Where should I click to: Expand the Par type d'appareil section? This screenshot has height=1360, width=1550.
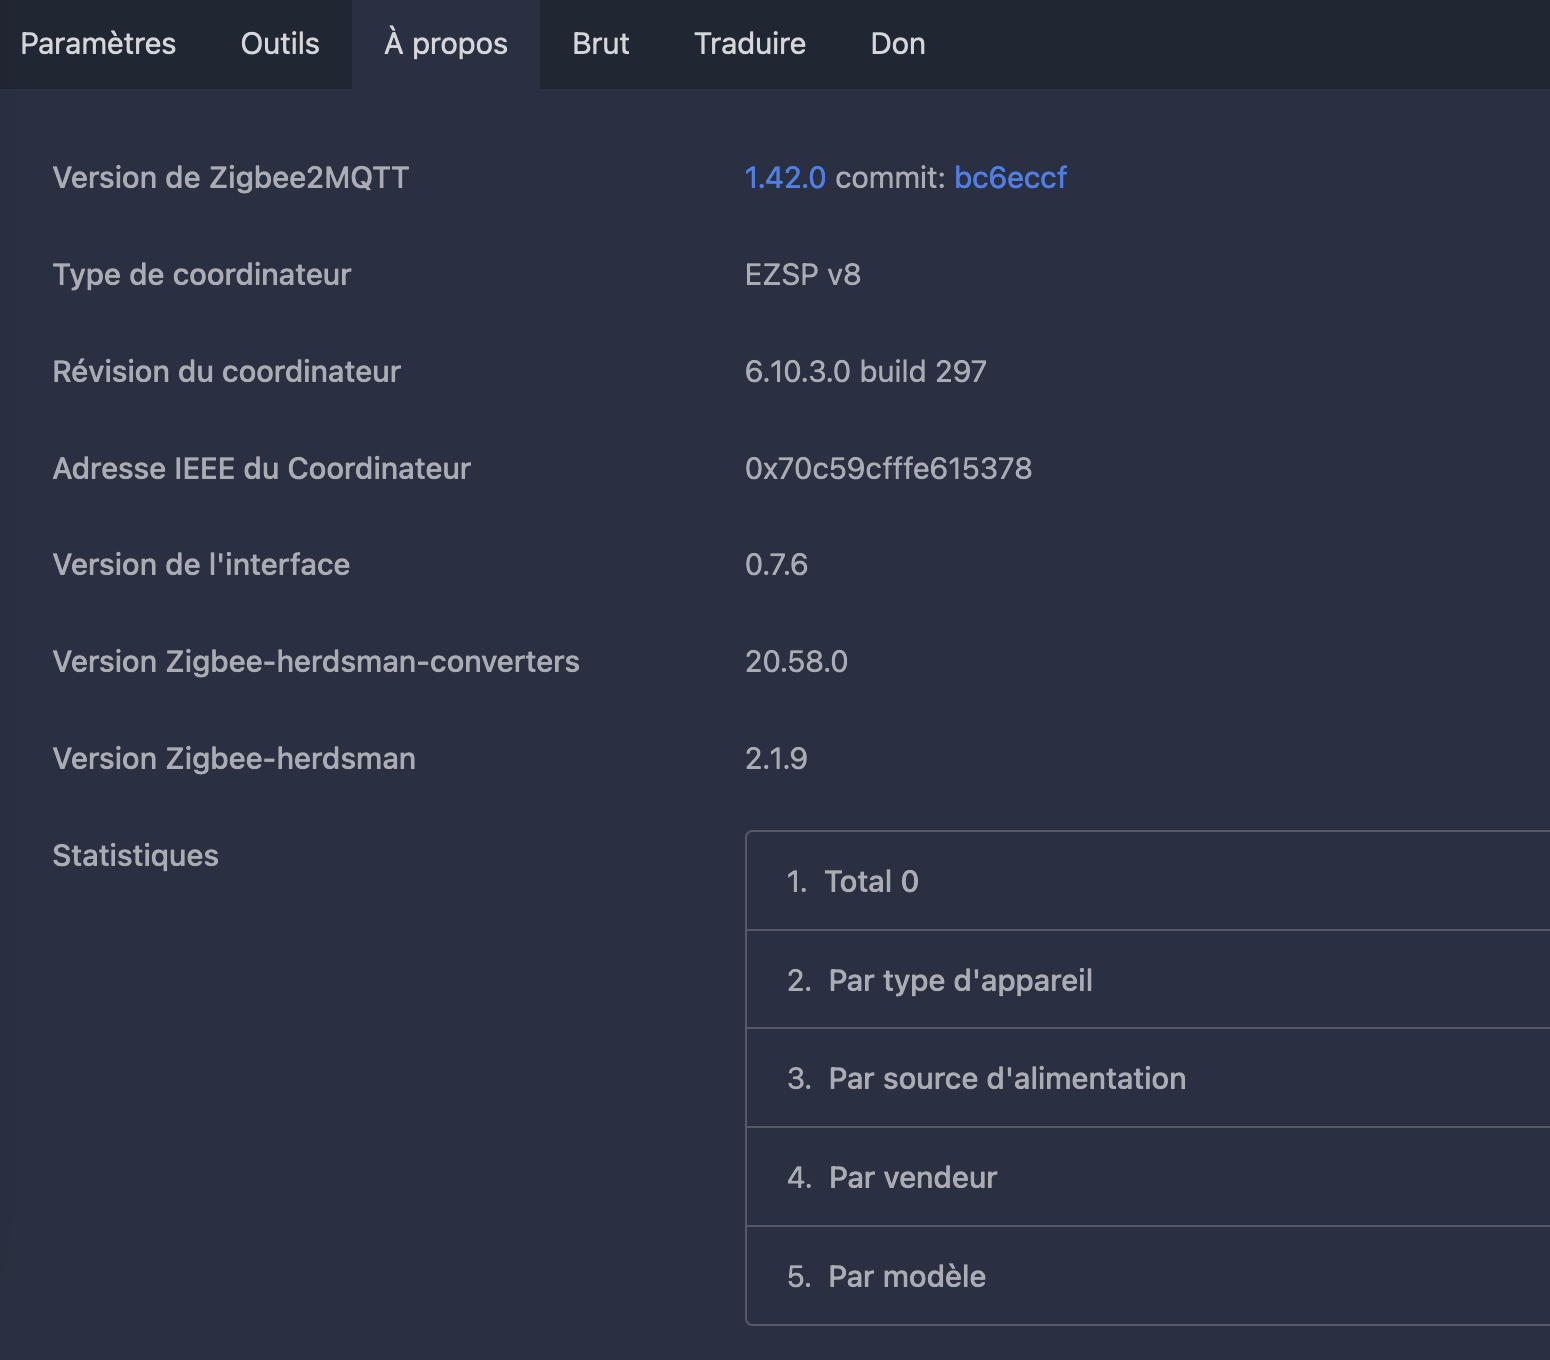click(x=960, y=980)
